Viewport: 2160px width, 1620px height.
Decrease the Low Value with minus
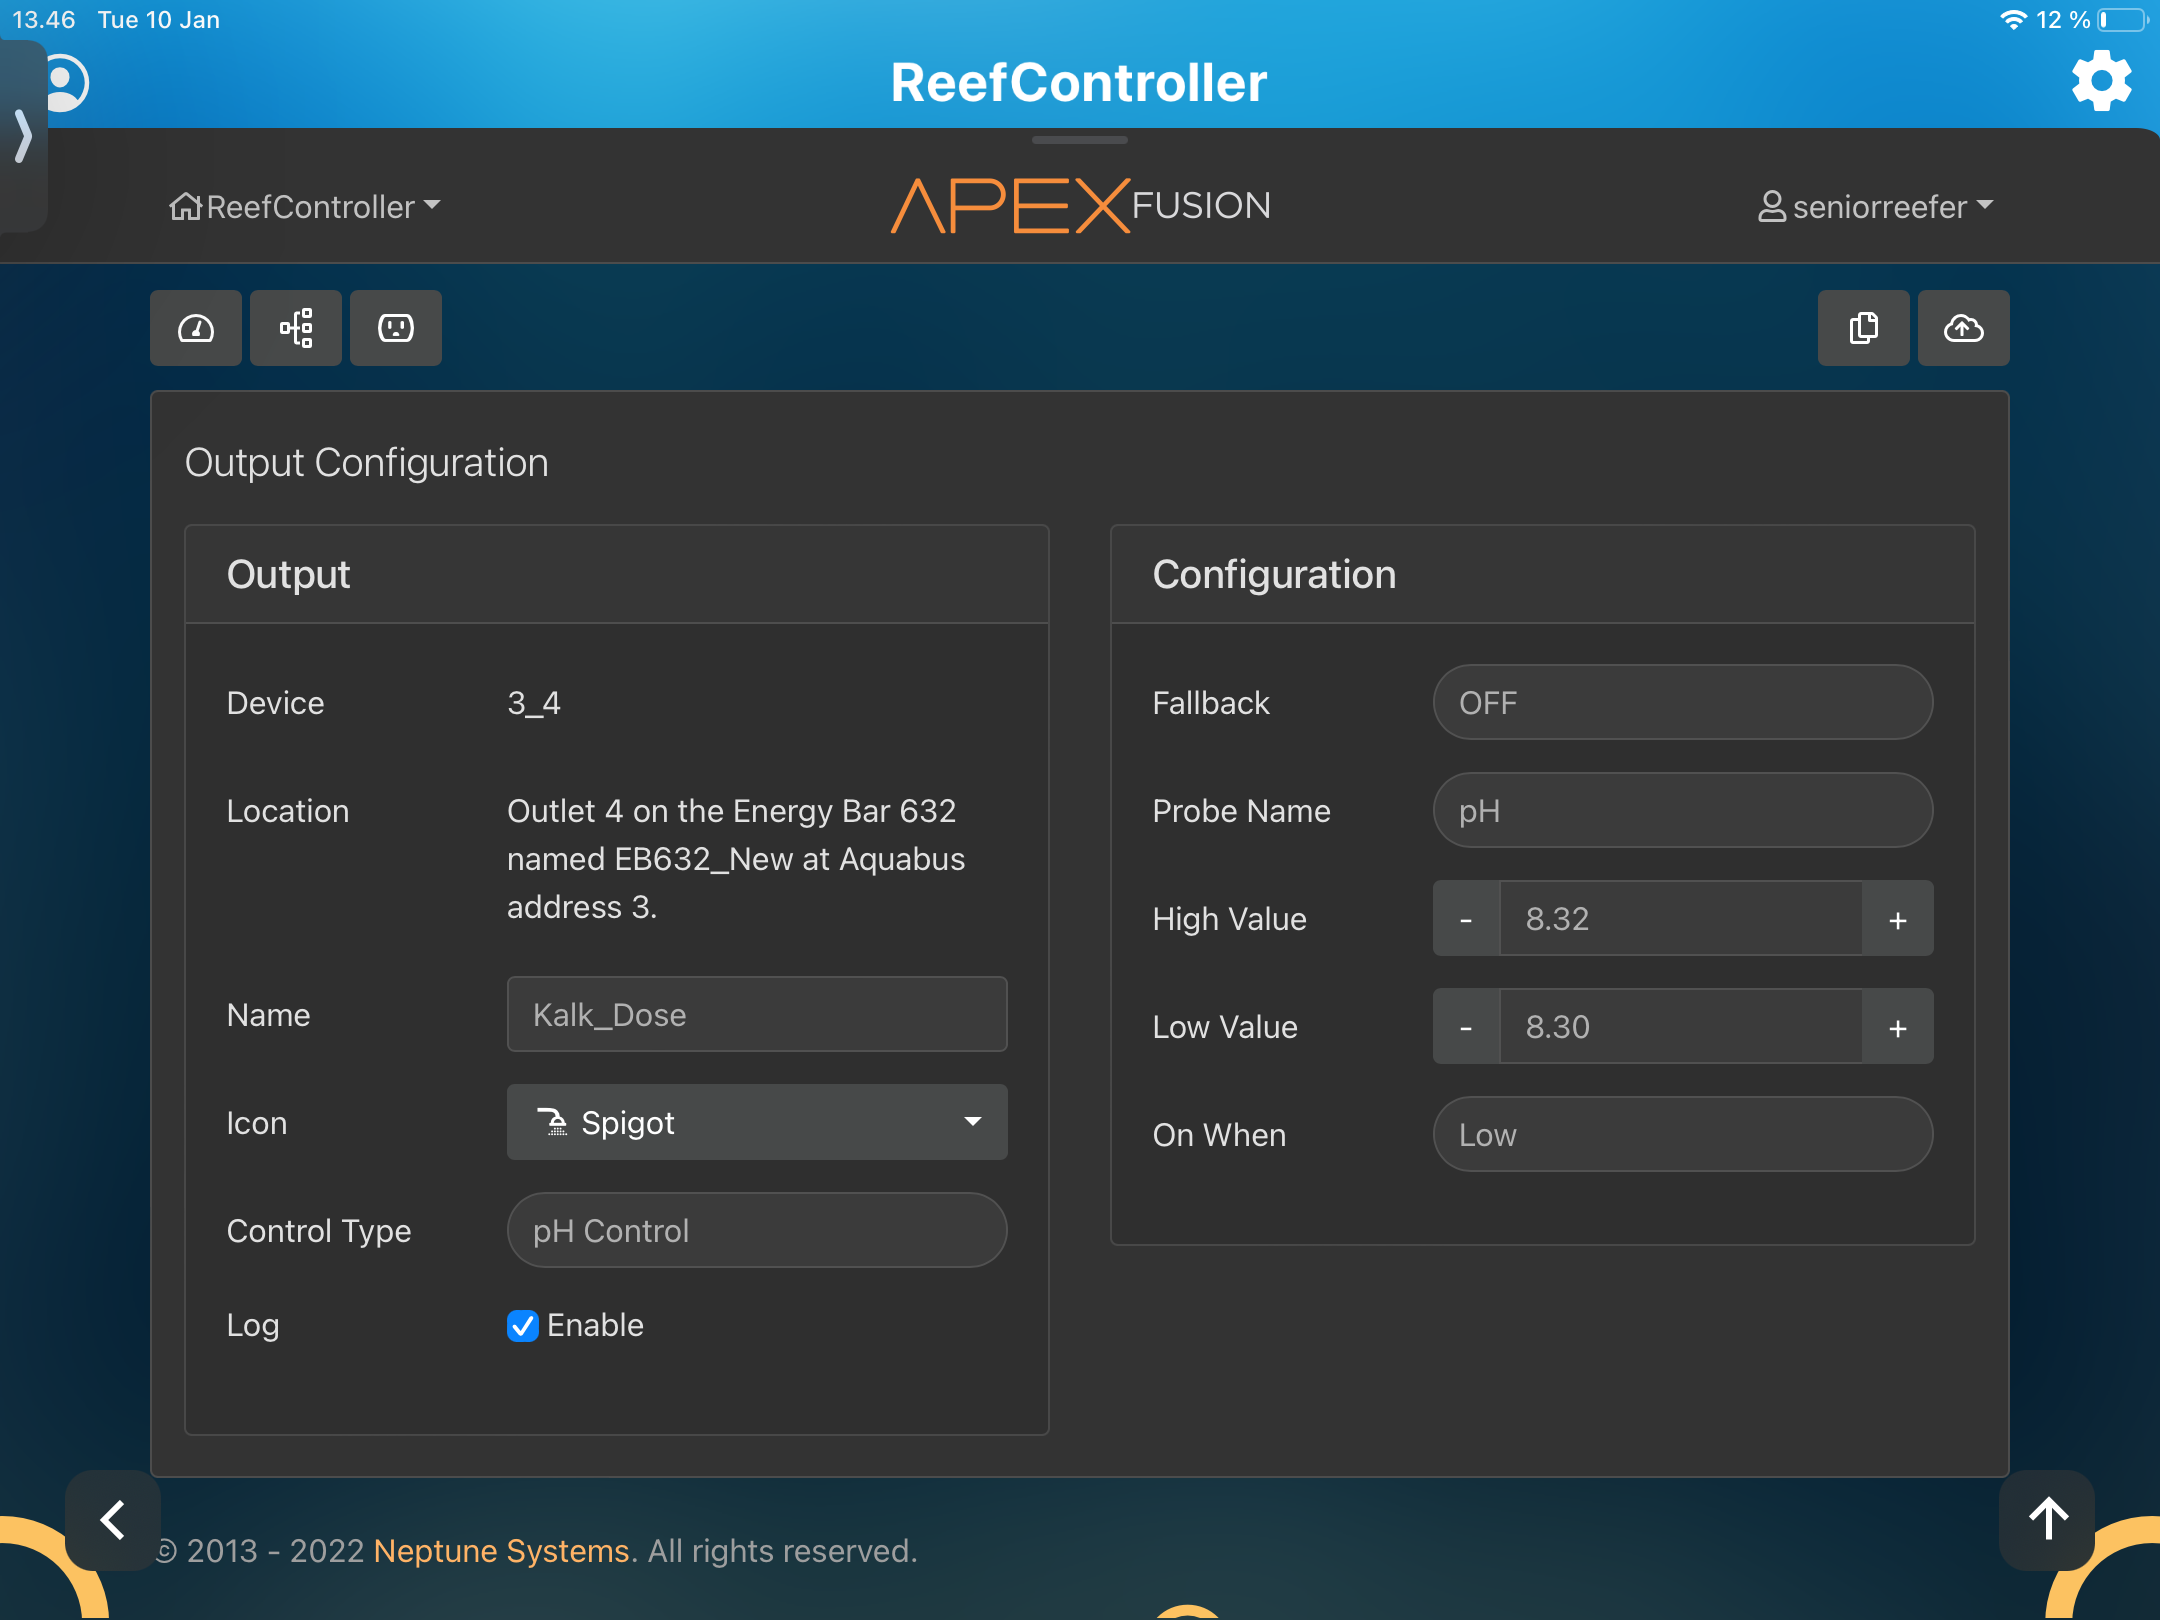[1466, 1027]
